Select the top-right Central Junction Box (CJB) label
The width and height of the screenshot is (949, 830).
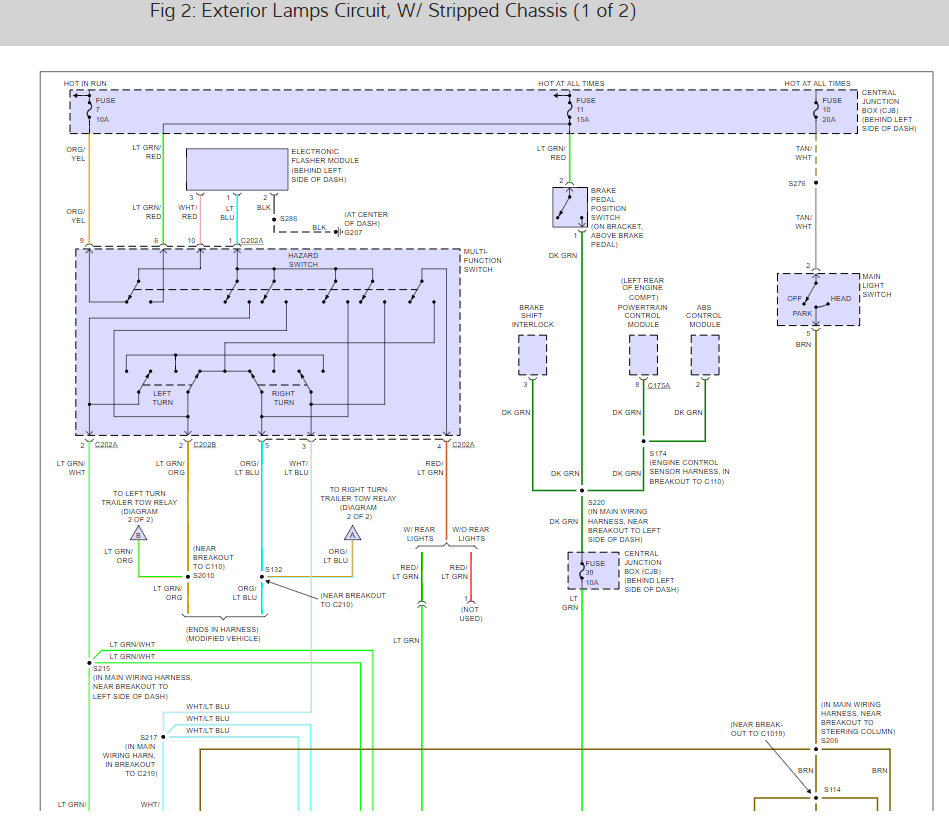888,111
